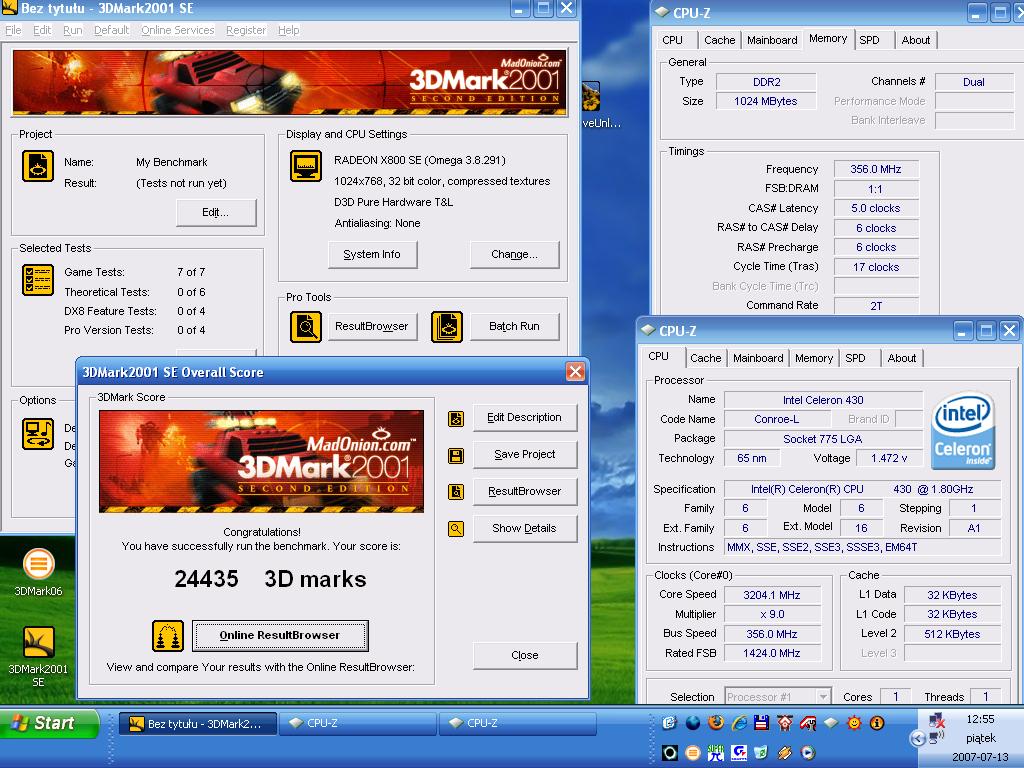Click the Gigabyte quick launch icon
The width and height of the screenshot is (1024, 768).
(739, 753)
